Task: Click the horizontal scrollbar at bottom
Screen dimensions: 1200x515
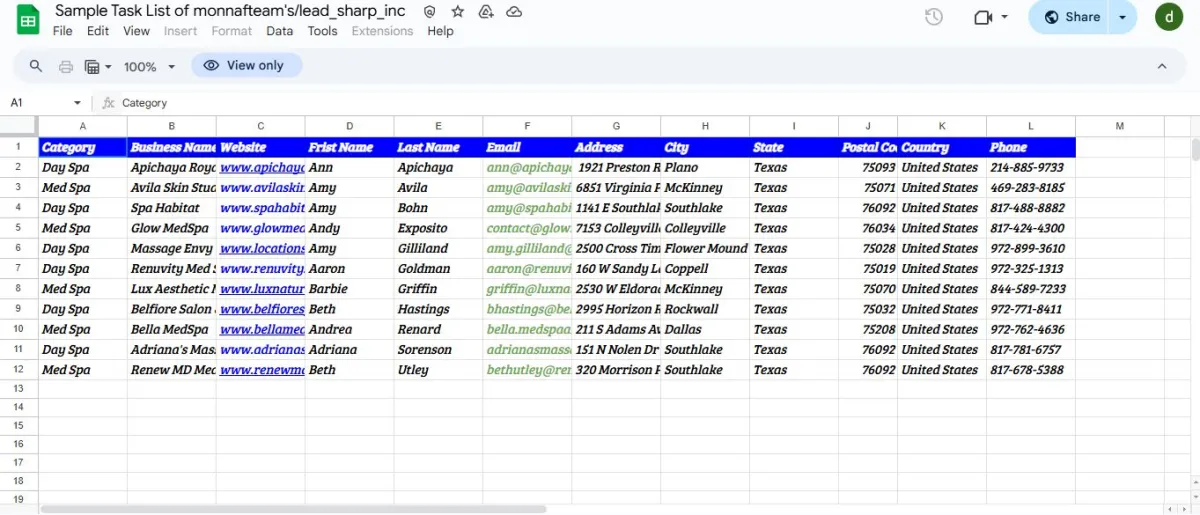Action: pyautogui.click(x=293, y=509)
